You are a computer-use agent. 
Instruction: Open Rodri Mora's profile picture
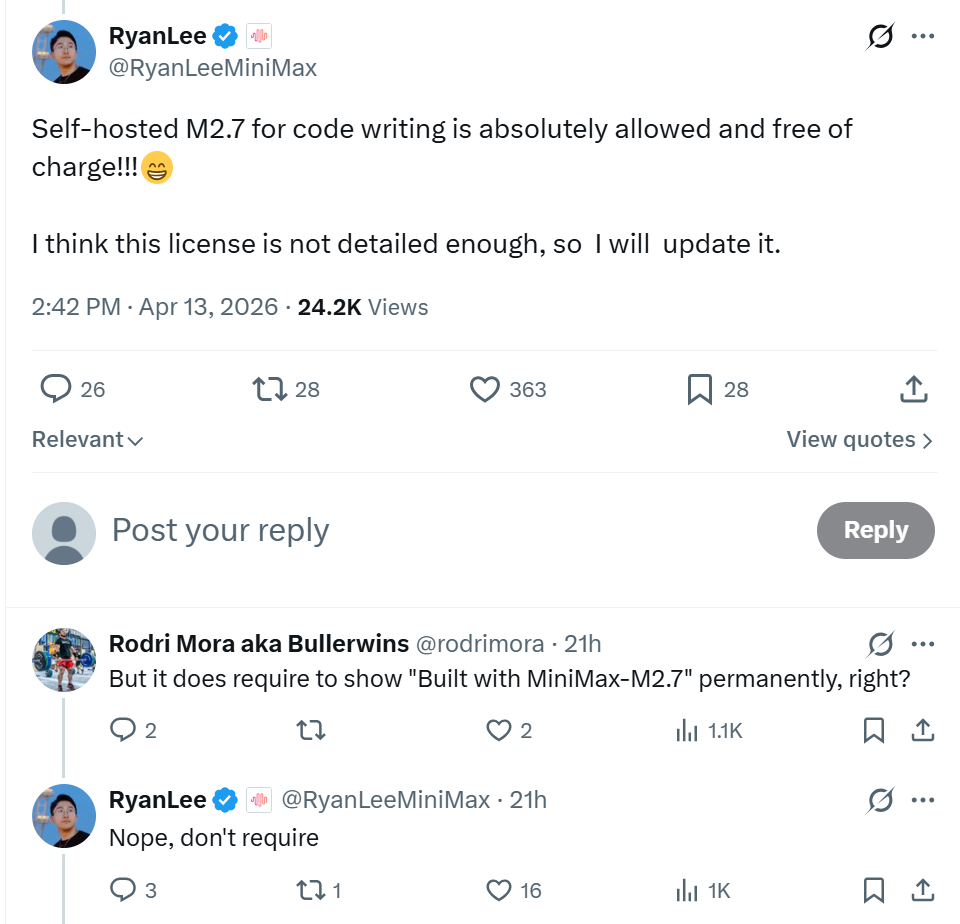[64, 660]
